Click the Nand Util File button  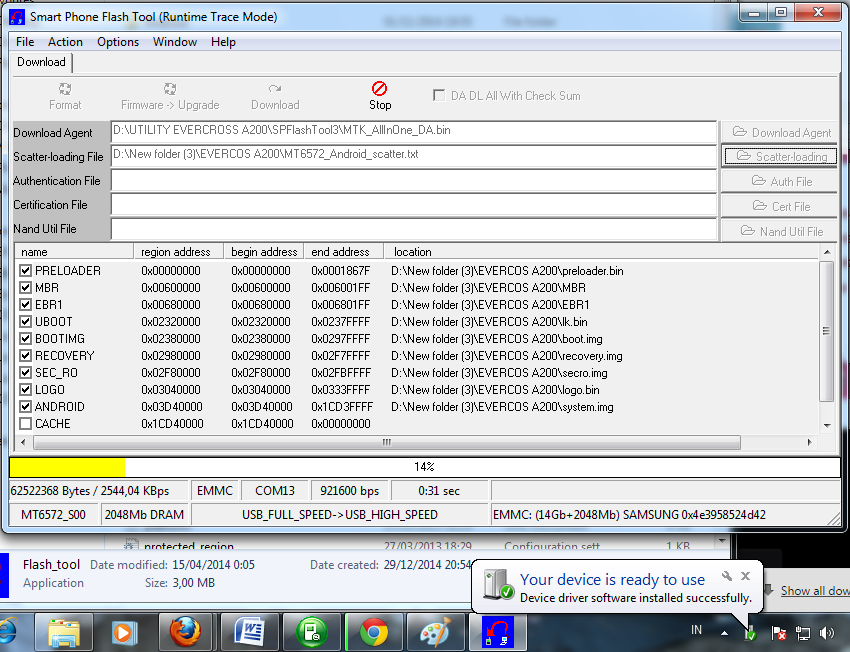pos(781,231)
